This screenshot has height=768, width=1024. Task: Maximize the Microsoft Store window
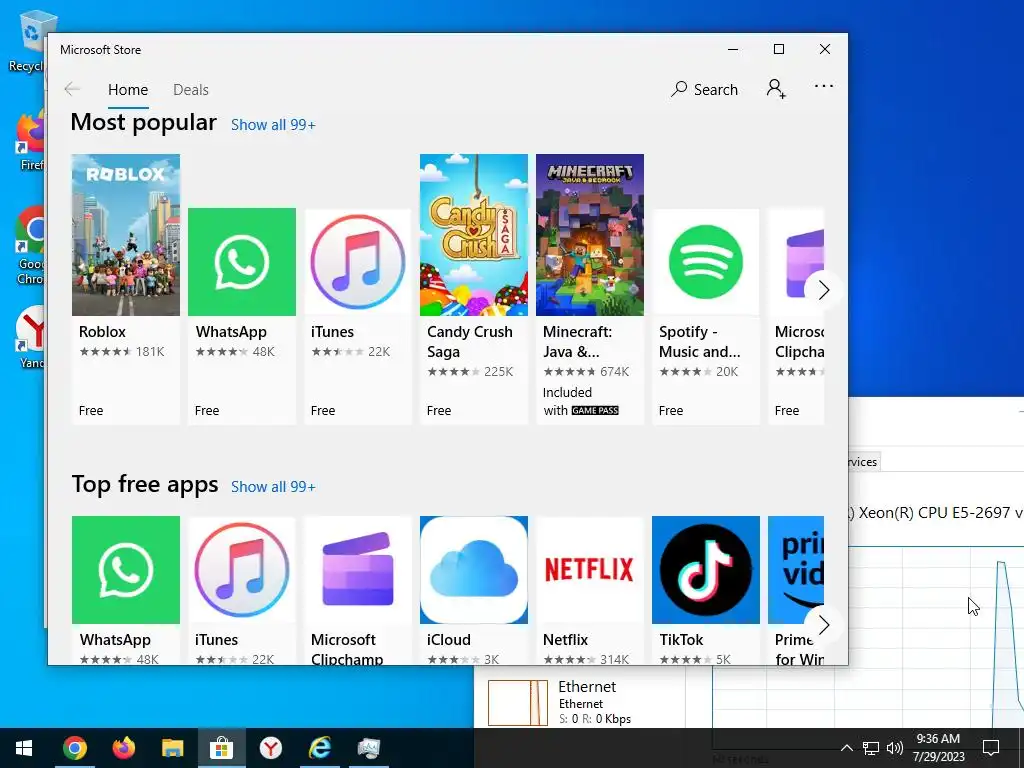pos(778,50)
